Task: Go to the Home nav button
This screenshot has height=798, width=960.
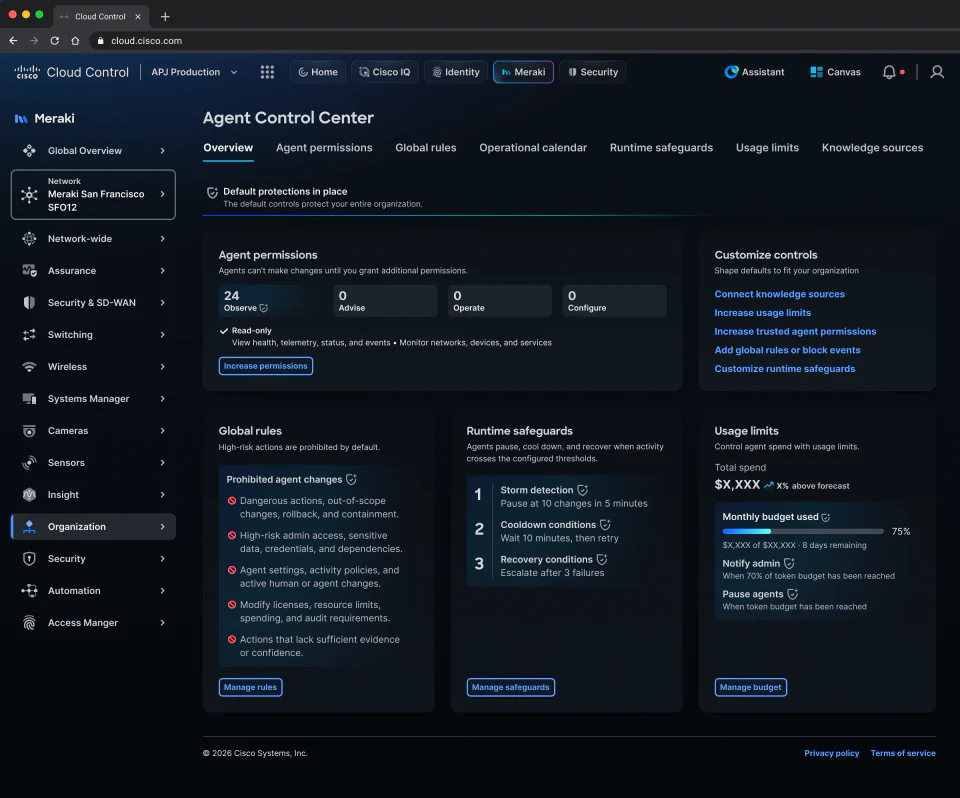Action: tap(318, 72)
